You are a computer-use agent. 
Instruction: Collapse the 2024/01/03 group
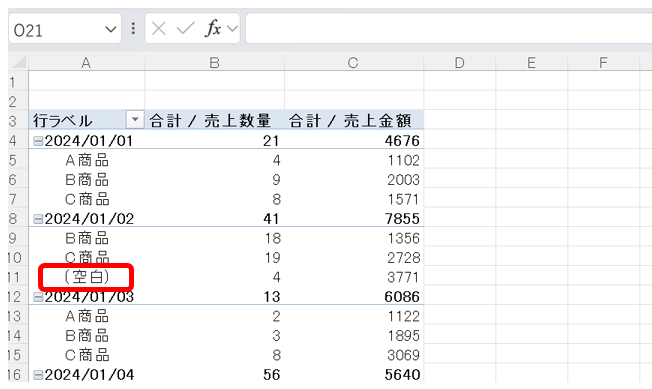[x=38, y=297]
